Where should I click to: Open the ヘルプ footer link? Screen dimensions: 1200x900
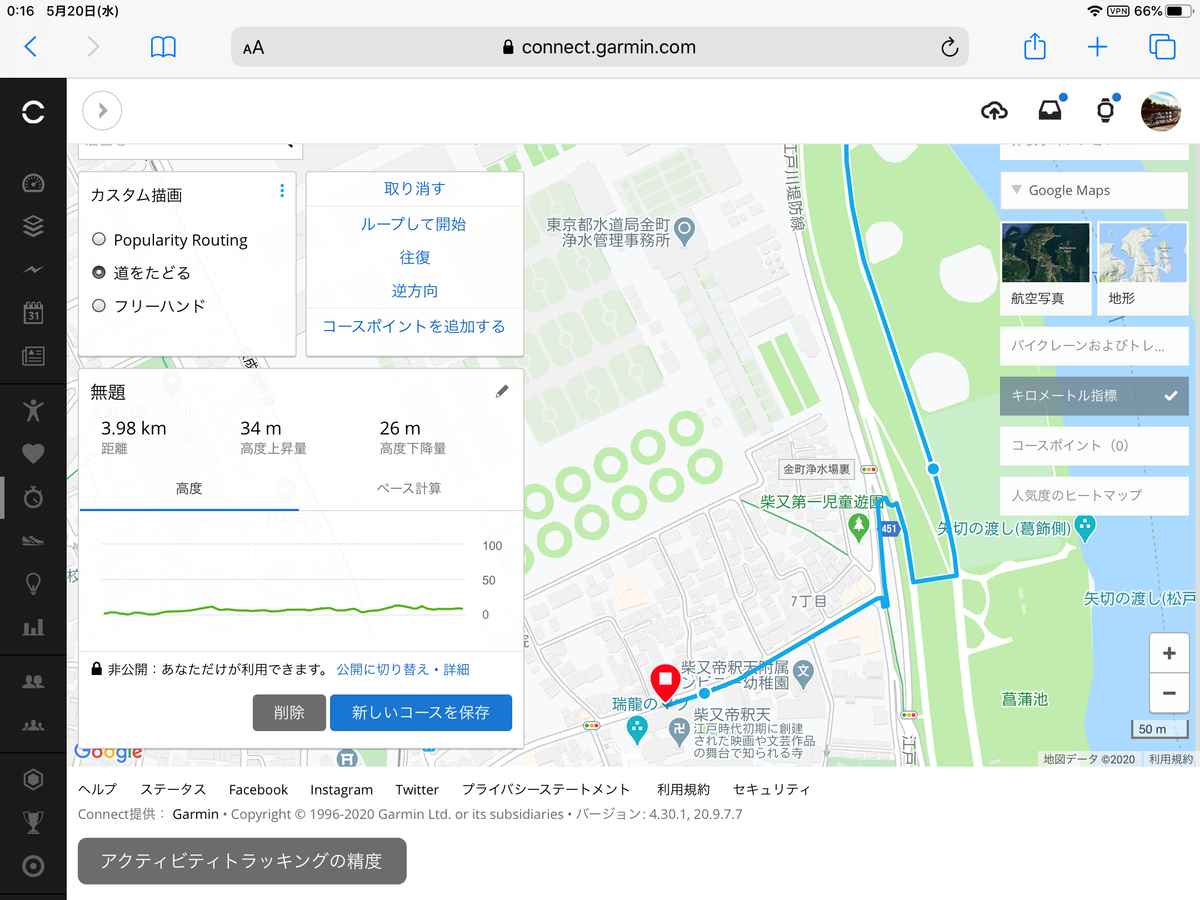tap(97, 789)
